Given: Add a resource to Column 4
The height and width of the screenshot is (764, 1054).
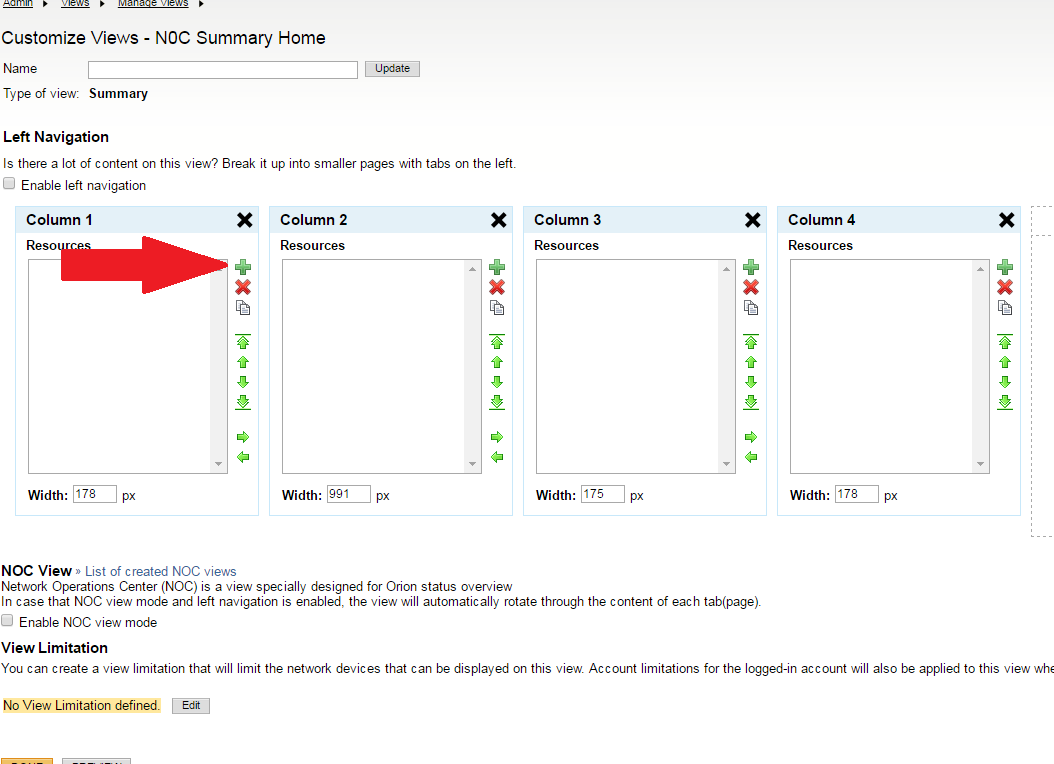Looking at the screenshot, I should (x=1005, y=267).
